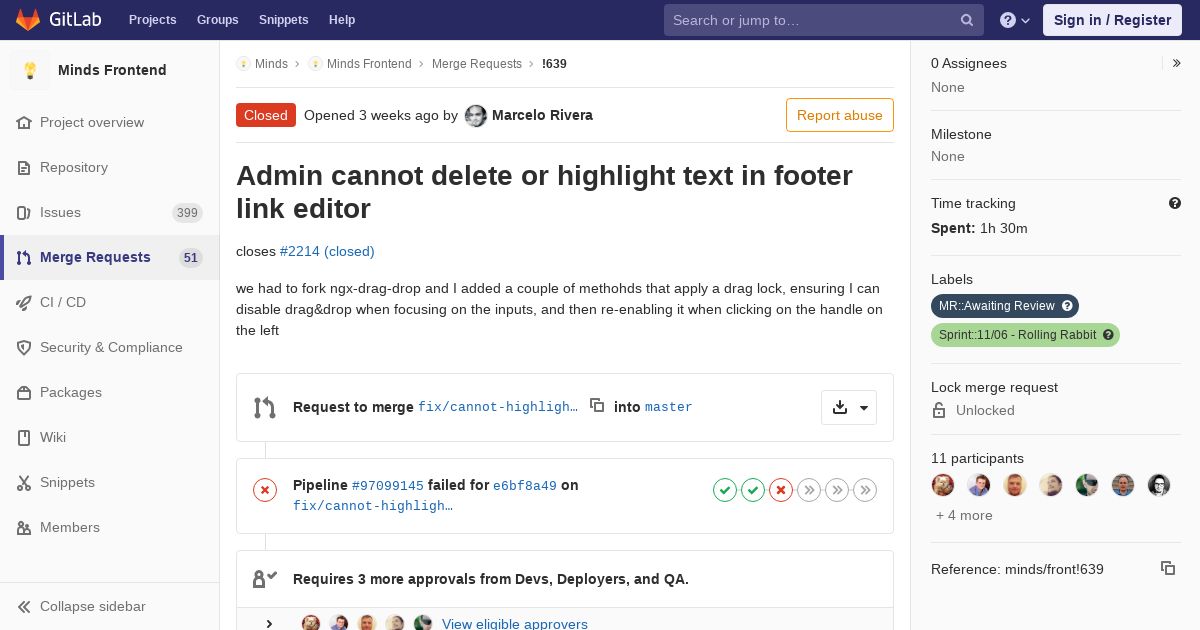Show the + 4 more participants

(964, 515)
